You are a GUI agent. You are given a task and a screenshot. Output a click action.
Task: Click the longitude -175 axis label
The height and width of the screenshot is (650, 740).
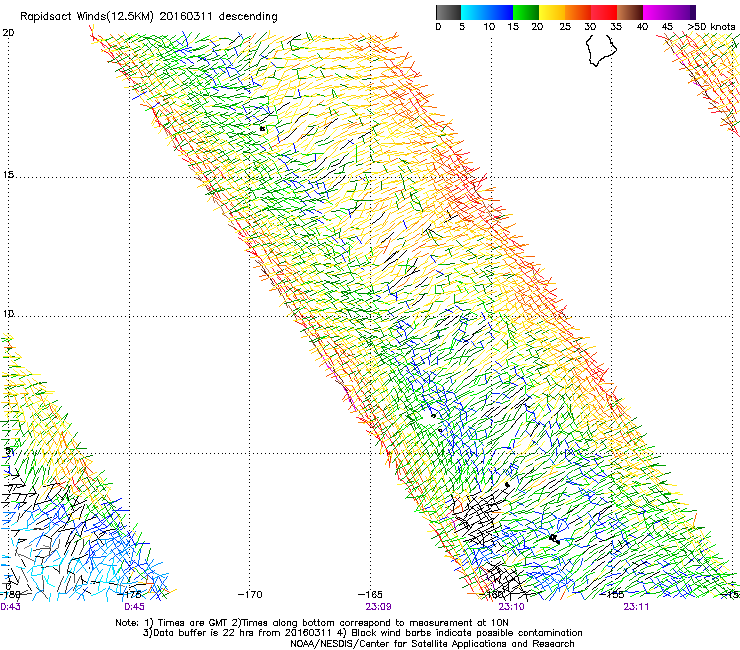[x=129, y=594]
